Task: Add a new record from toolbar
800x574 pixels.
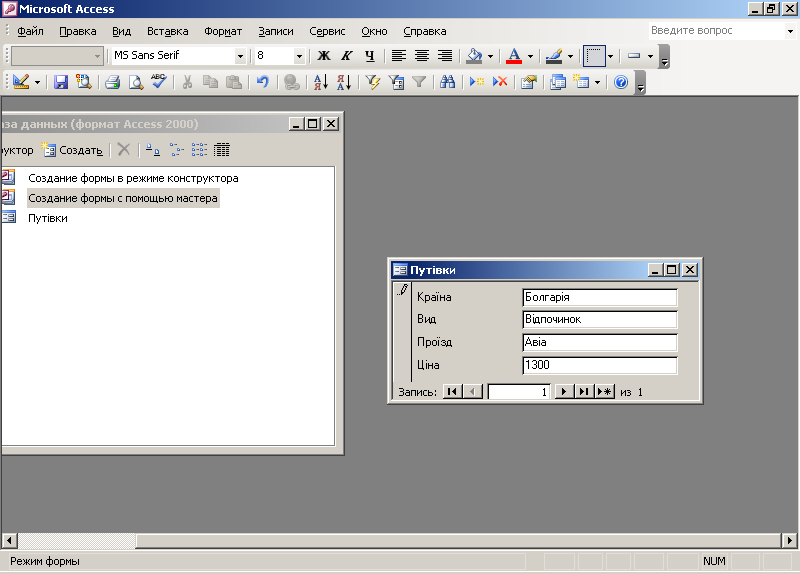Action: [x=477, y=82]
